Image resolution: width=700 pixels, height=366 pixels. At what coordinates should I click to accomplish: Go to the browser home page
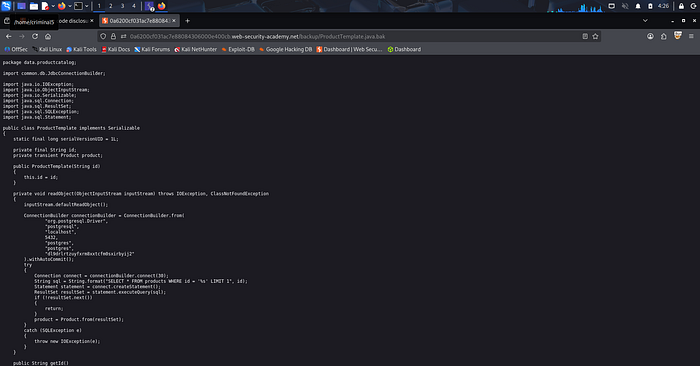tap(48, 36)
